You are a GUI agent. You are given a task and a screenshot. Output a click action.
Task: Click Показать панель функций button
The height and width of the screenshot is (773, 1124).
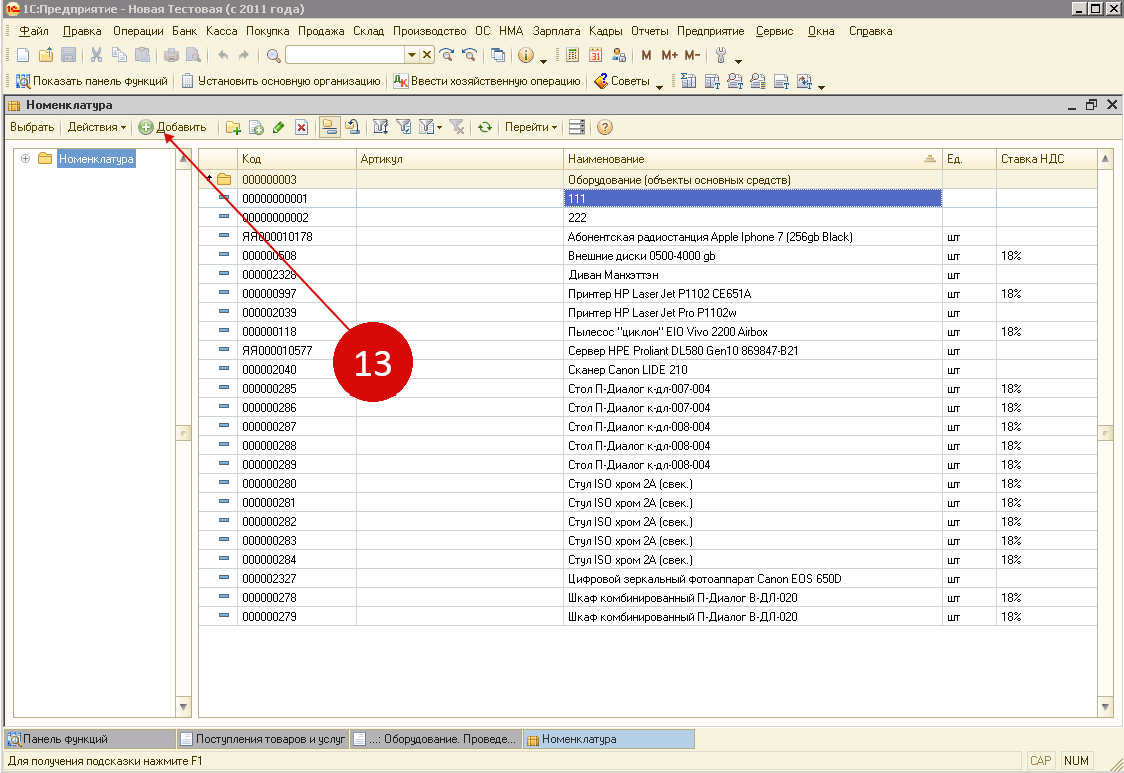90,81
